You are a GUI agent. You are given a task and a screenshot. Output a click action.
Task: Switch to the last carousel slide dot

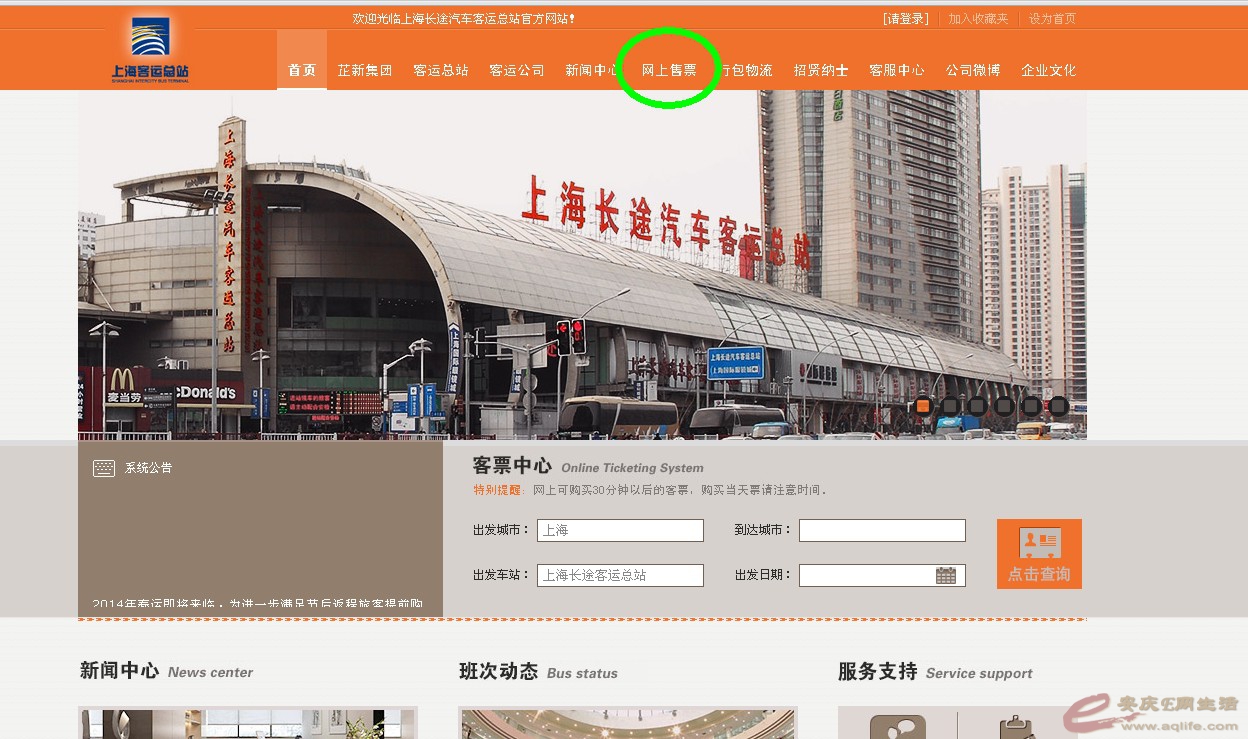[1058, 406]
